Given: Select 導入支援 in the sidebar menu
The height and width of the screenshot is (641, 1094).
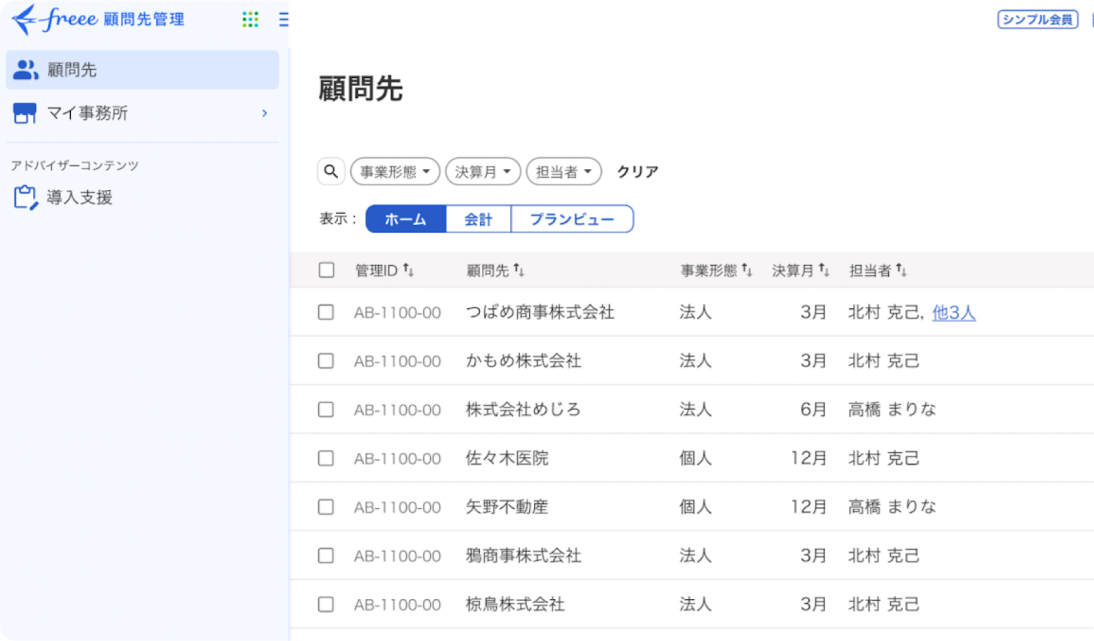Looking at the screenshot, I should 142,197.
